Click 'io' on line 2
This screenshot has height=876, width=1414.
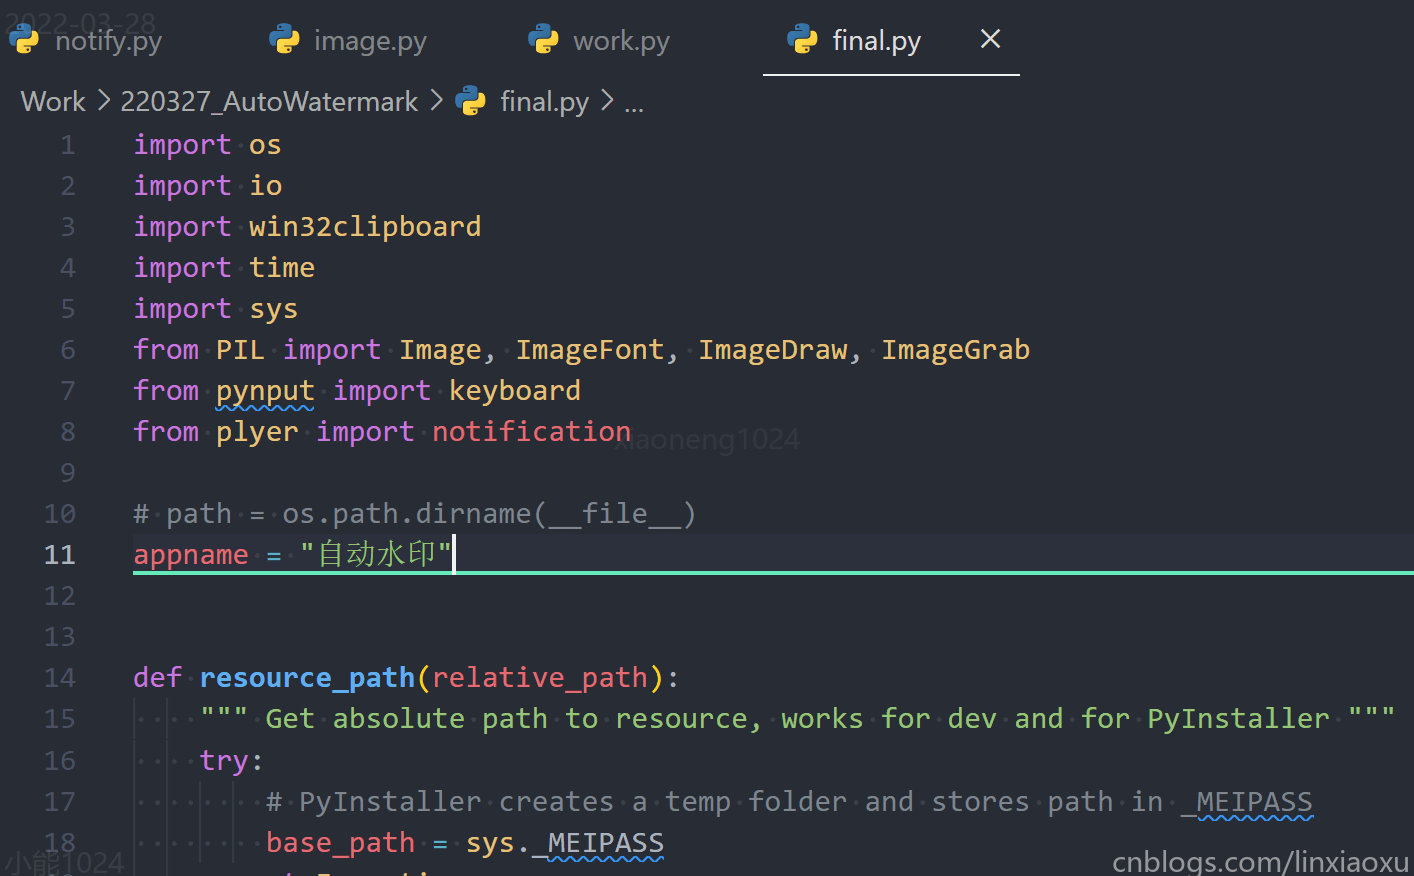[265, 186]
